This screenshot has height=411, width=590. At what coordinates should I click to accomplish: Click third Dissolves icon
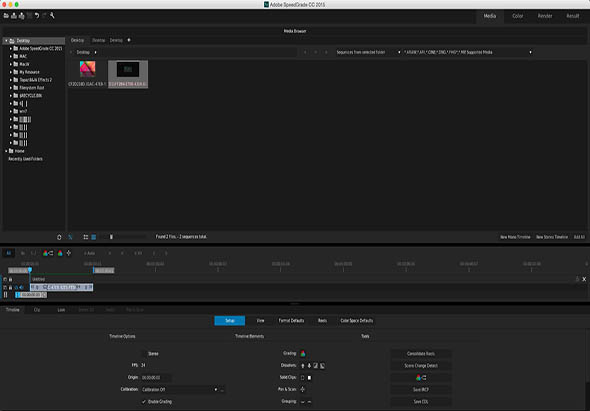tap(316, 365)
